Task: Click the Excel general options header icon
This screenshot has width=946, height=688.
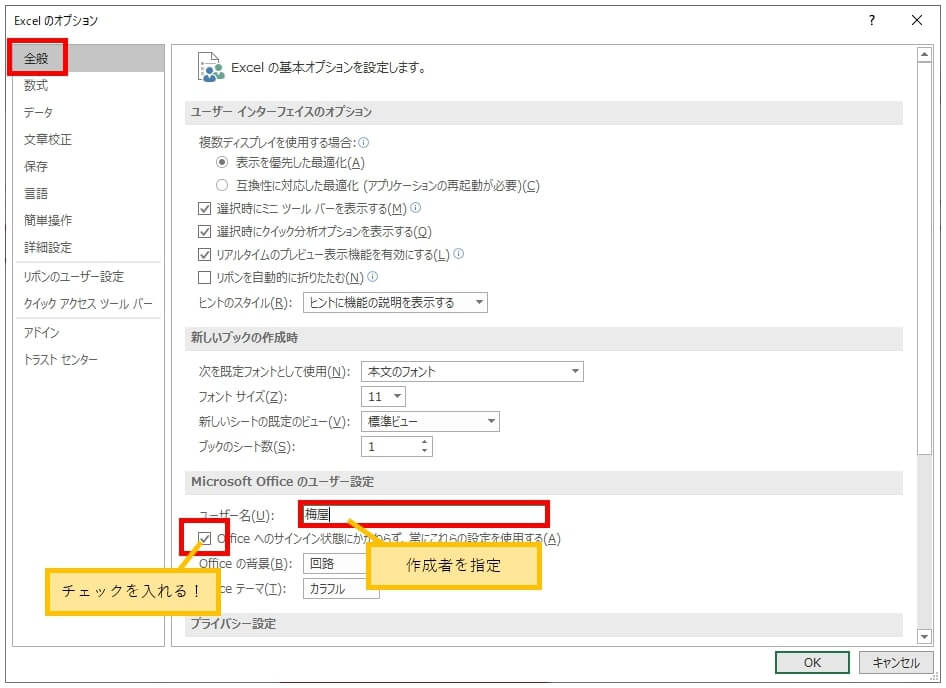Action: (x=211, y=67)
